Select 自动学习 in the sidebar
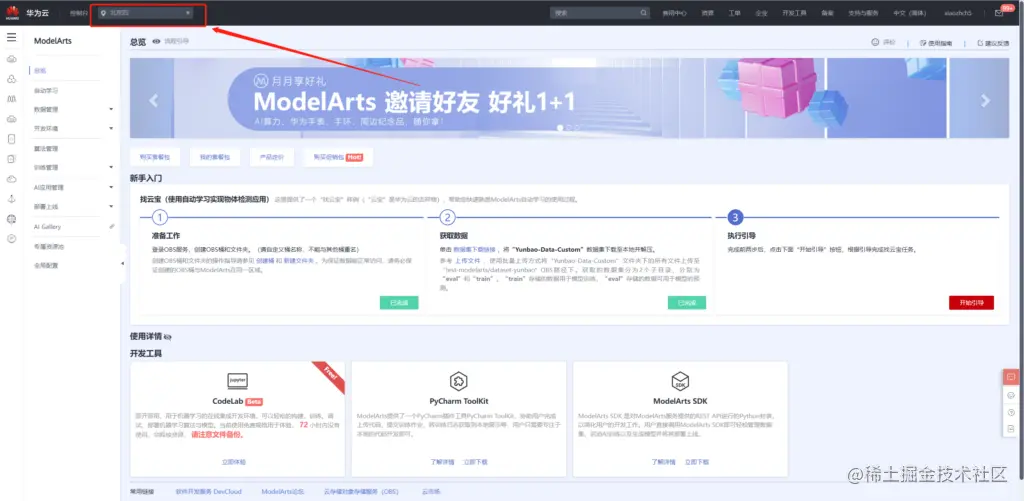Image resolution: width=1024 pixels, height=501 pixels. tap(46, 90)
